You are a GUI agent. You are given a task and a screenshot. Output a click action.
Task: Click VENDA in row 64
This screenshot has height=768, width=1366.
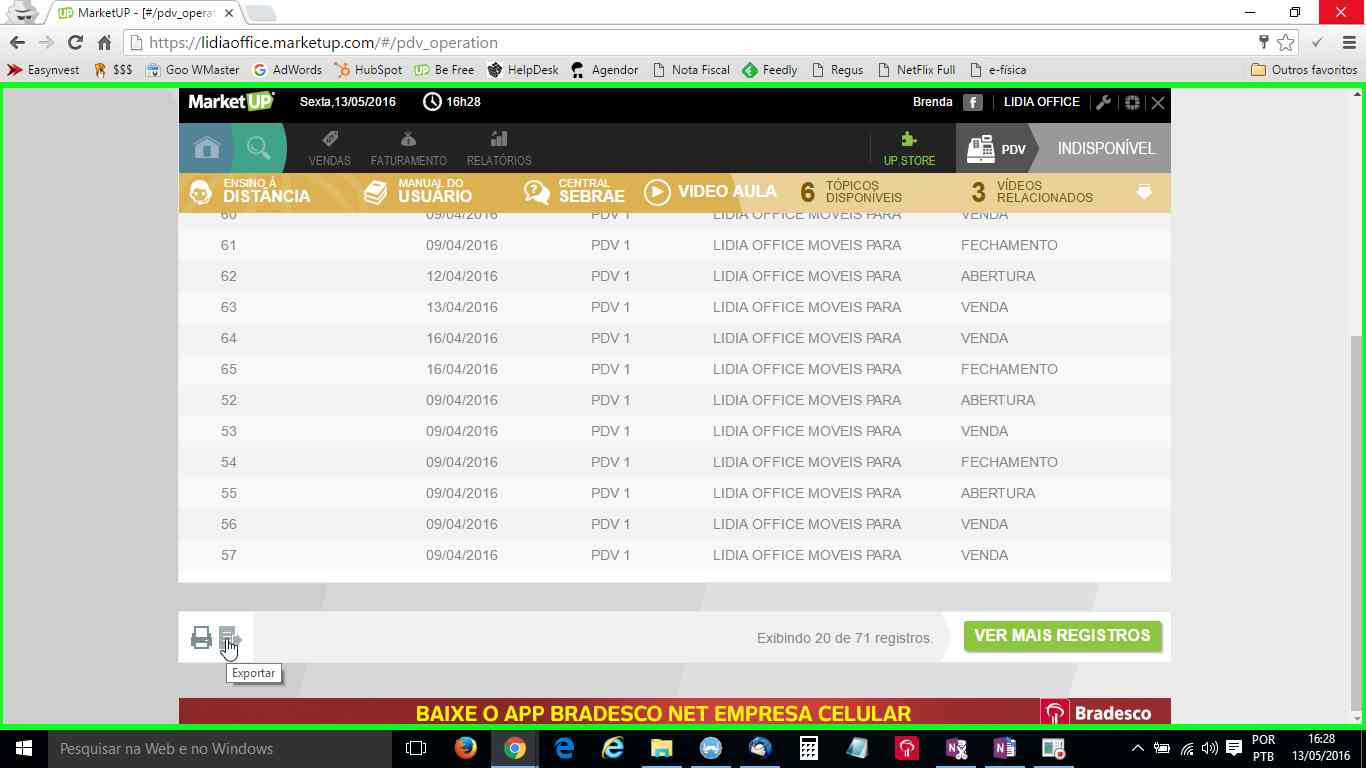pos(984,338)
